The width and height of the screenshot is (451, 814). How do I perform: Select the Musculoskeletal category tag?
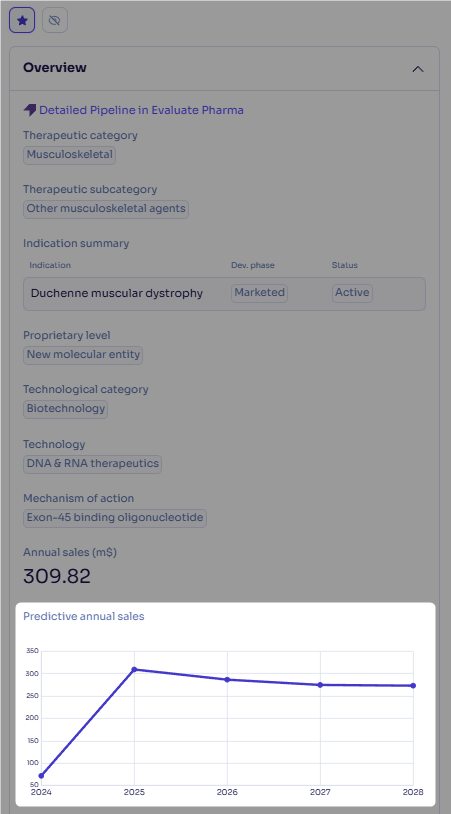click(70, 155)
